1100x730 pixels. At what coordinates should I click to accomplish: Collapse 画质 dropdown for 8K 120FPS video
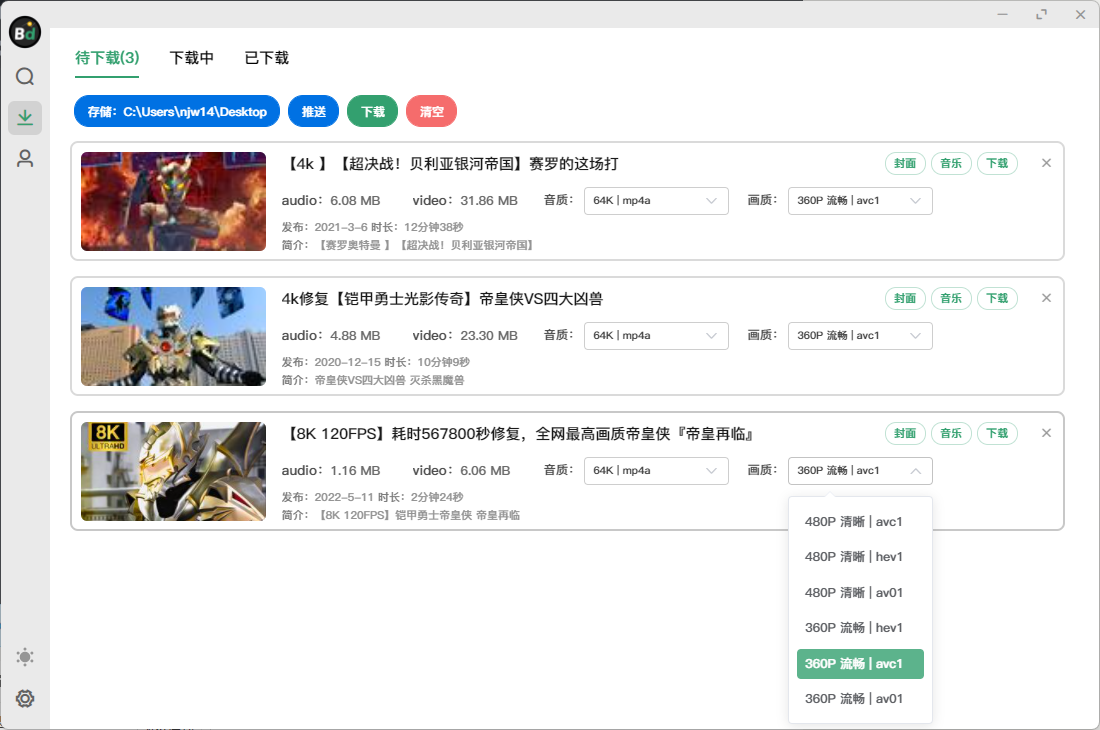coord(860,471)
